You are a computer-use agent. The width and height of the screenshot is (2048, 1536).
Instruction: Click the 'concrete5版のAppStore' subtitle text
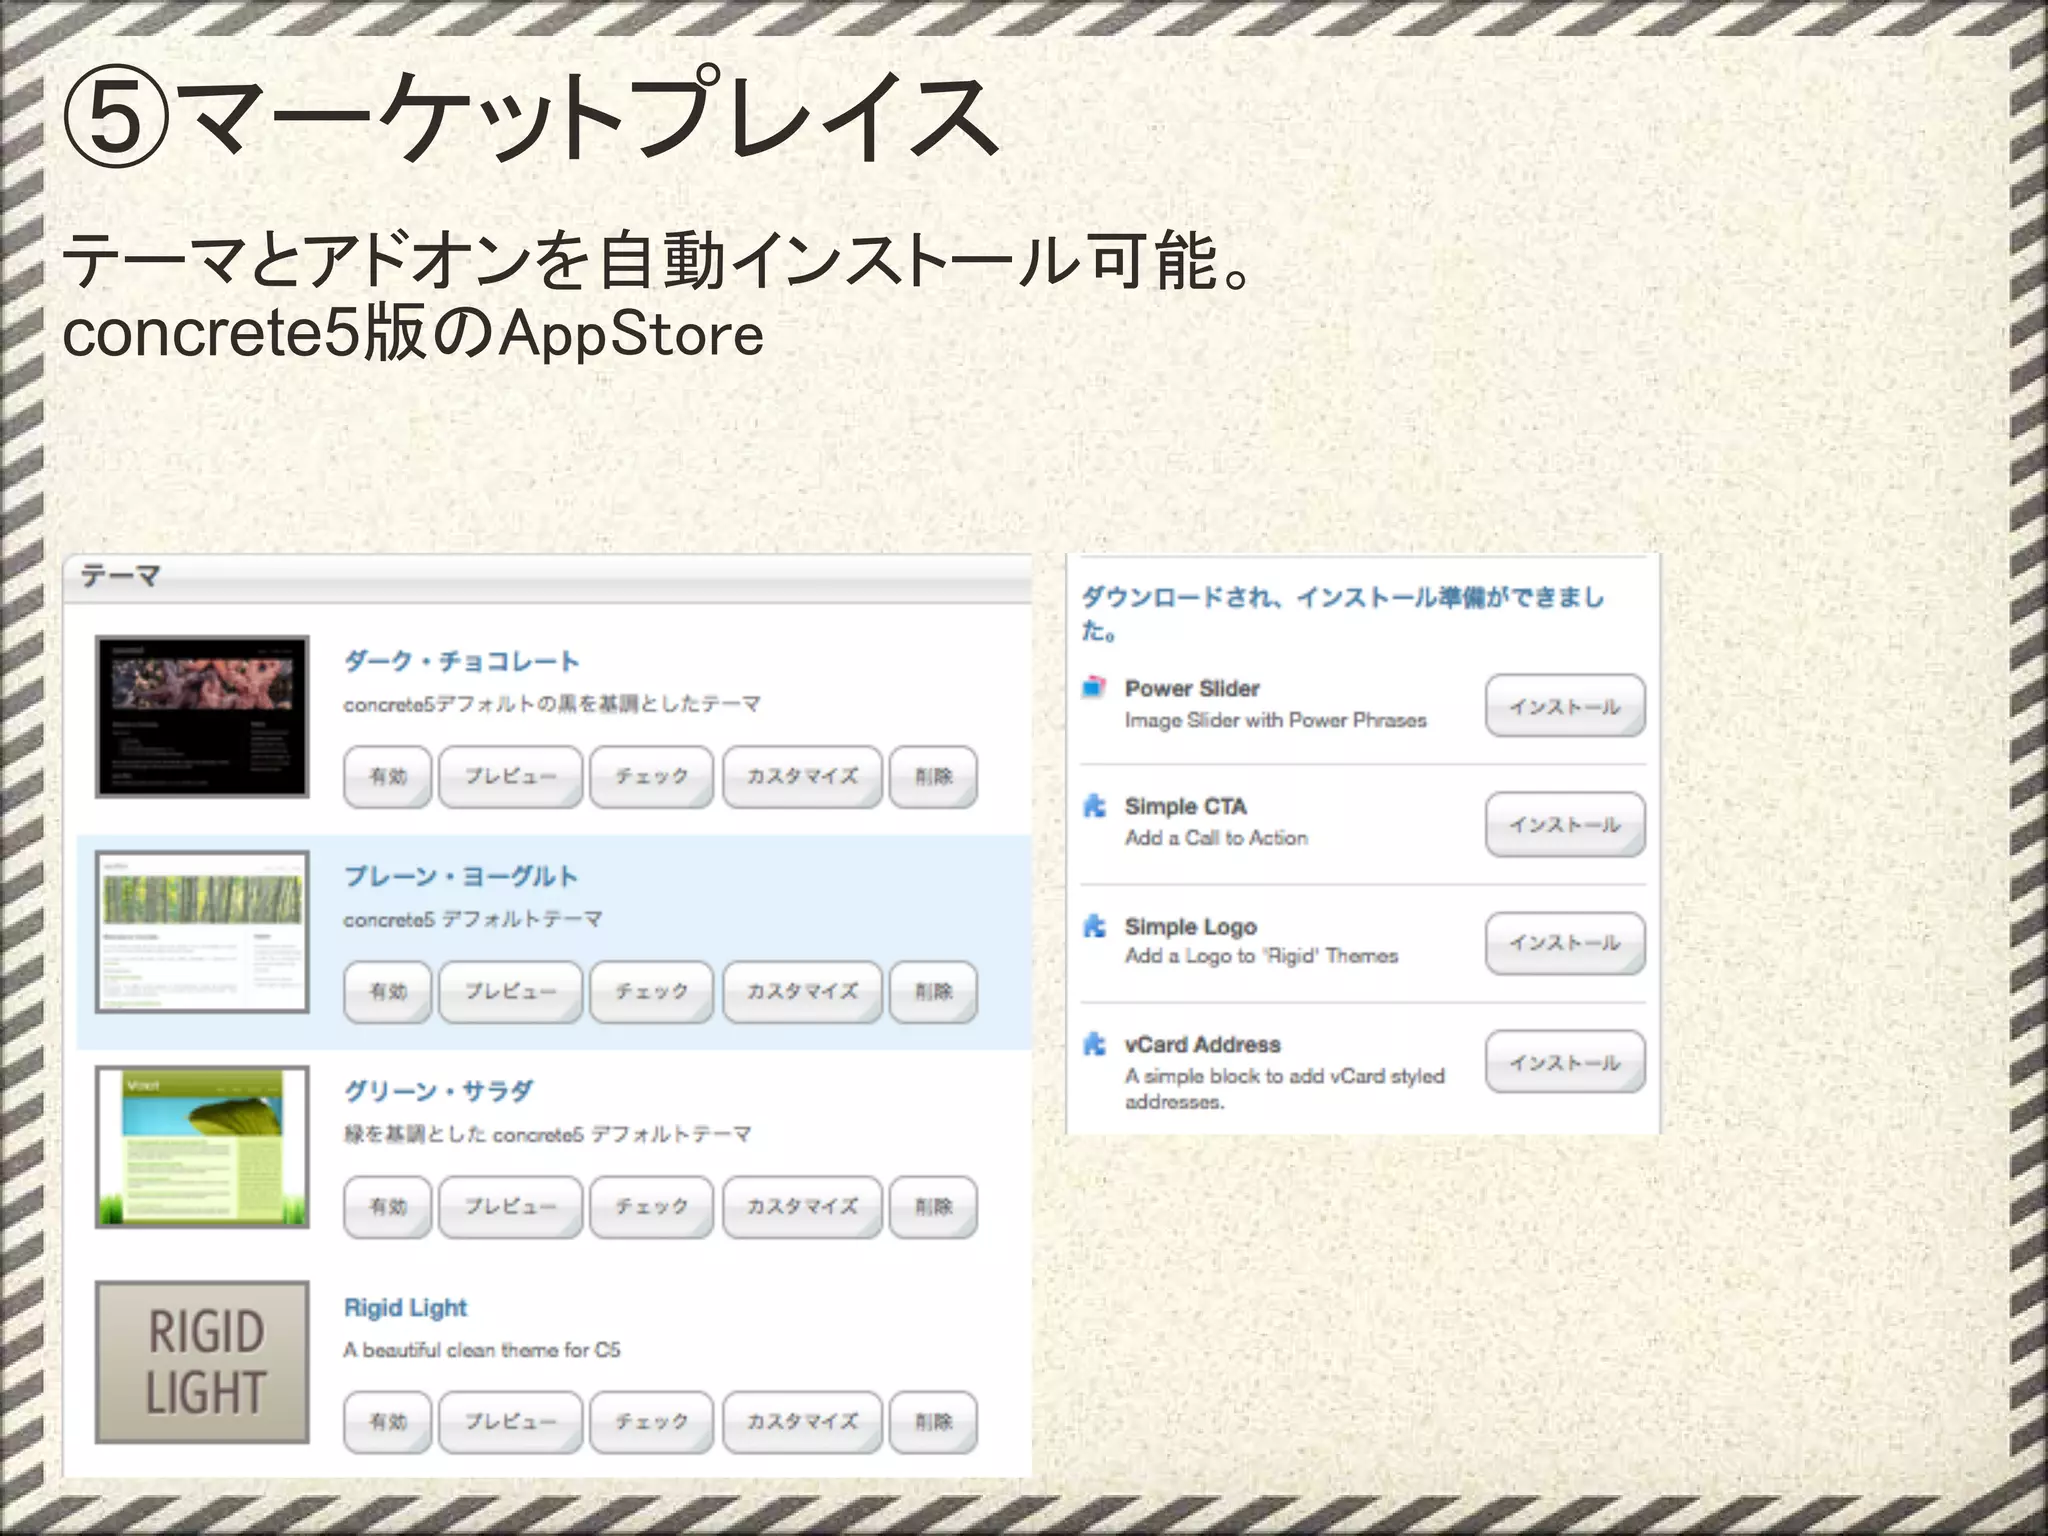[413, 333]
